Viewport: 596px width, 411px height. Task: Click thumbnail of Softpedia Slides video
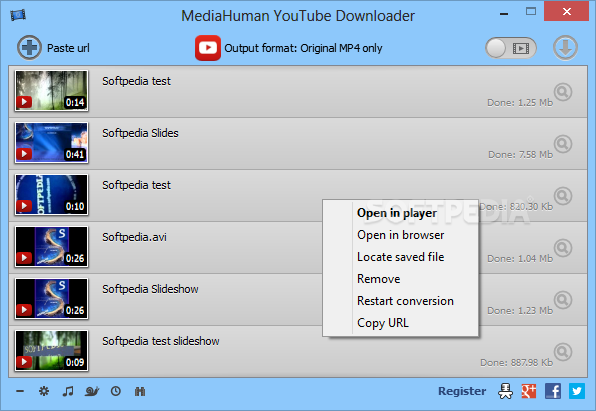coord(51,143)
